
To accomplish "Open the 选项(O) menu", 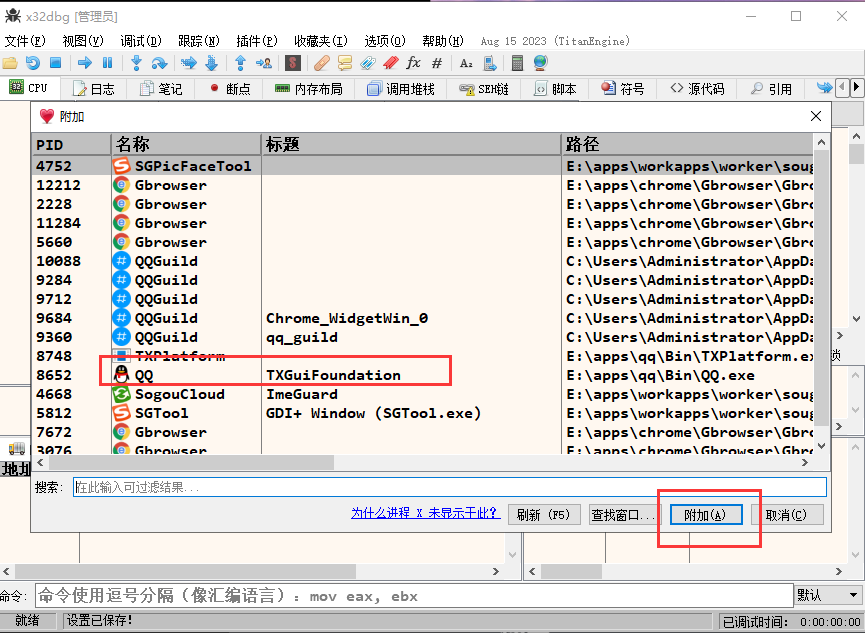I will pyautogui.click(x=385, y=41).
